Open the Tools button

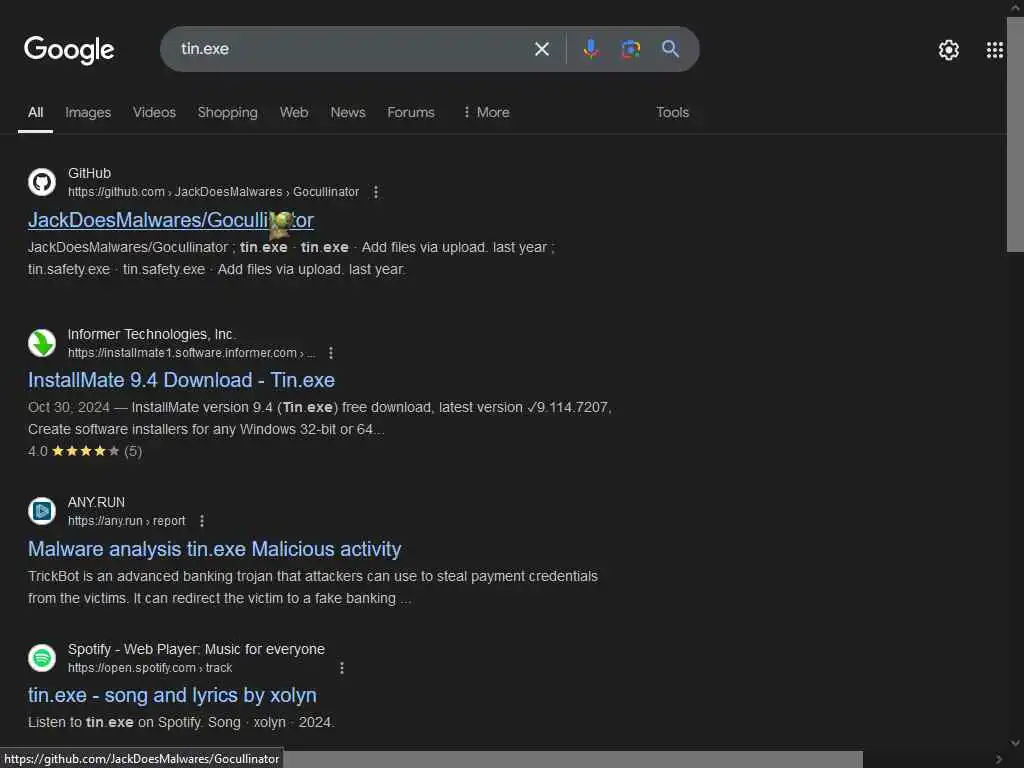672,112
